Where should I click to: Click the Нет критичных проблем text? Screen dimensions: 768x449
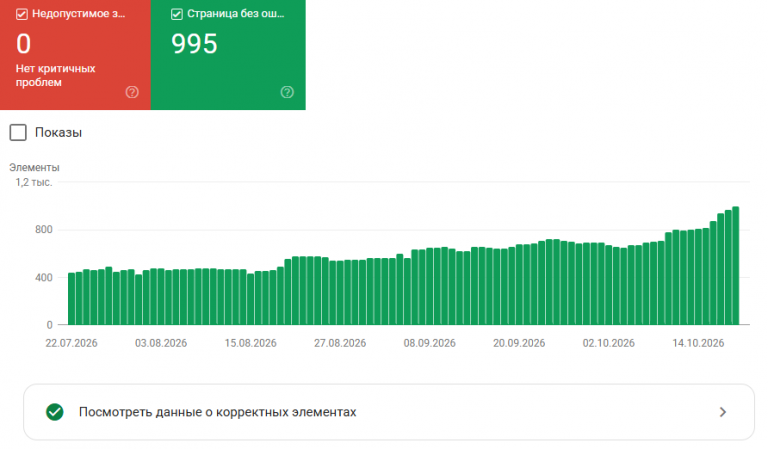point(55,75)
